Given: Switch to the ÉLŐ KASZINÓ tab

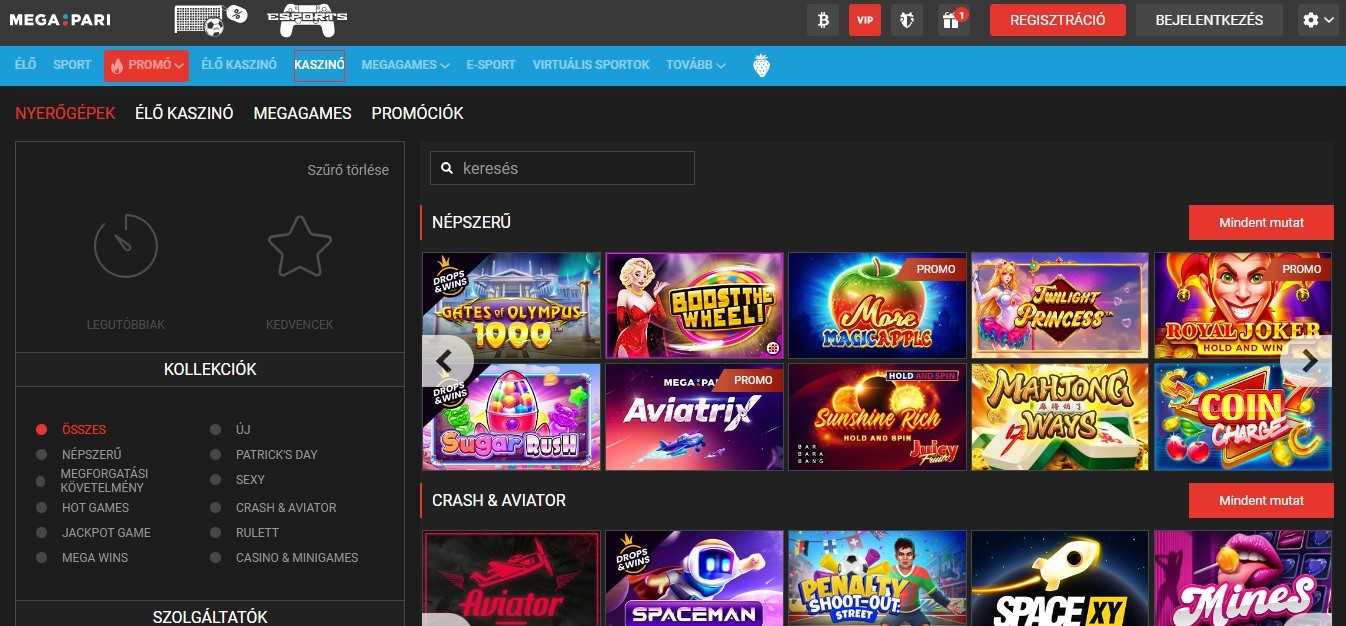Looking at the screenshot, I should coord(183,113).
